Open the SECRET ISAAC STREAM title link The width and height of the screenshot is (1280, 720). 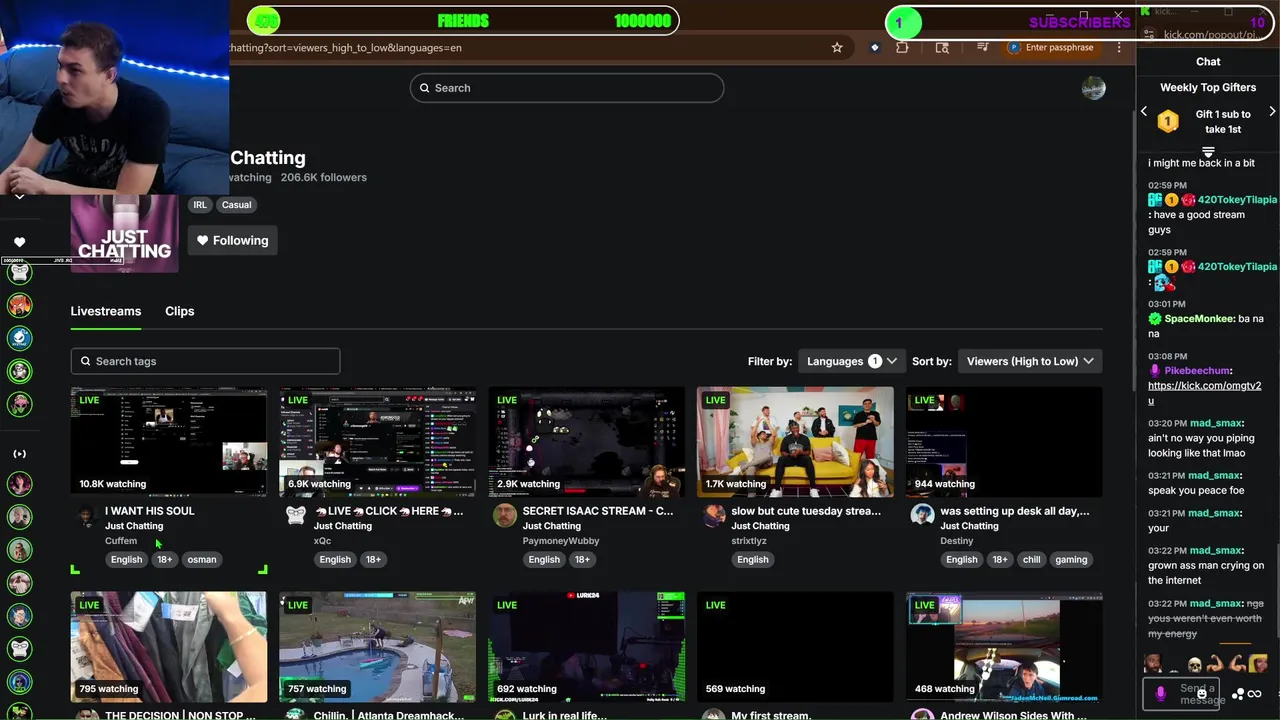598,511
